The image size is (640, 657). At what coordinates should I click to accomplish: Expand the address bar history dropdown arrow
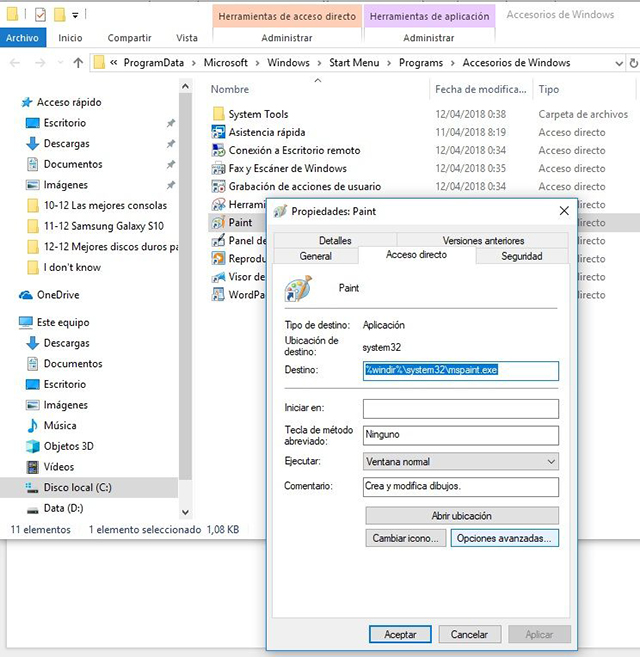point(619,63)
